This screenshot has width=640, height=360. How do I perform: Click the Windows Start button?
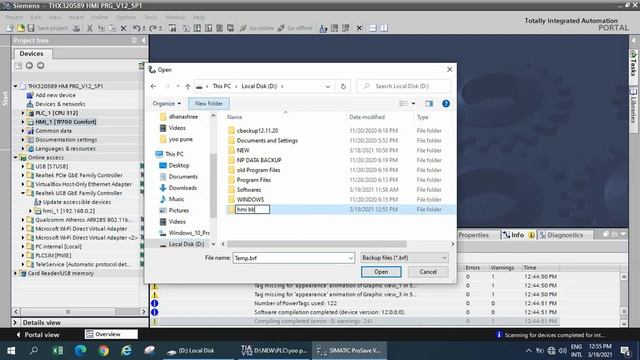click(11, 351)
